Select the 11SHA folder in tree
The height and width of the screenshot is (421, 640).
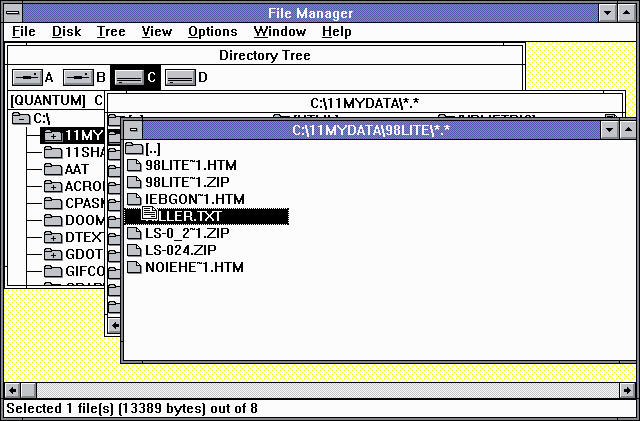[x=53, y=152]
